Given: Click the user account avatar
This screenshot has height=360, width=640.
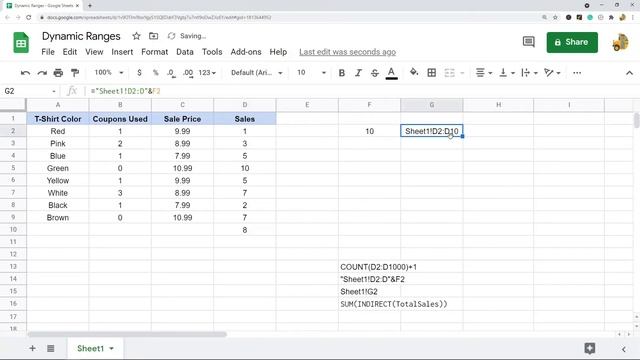Looking at the screenshot, I should (x=620, y=42).
